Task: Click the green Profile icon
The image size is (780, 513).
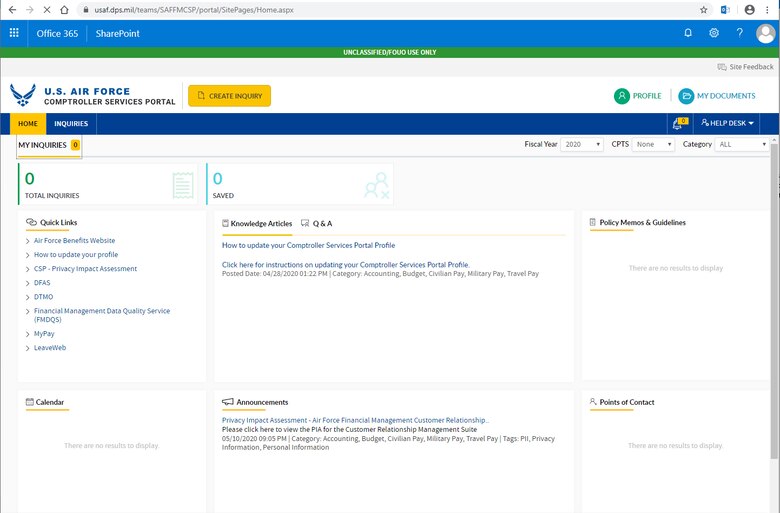Action: pyautogui.click(x=622, y=96)
